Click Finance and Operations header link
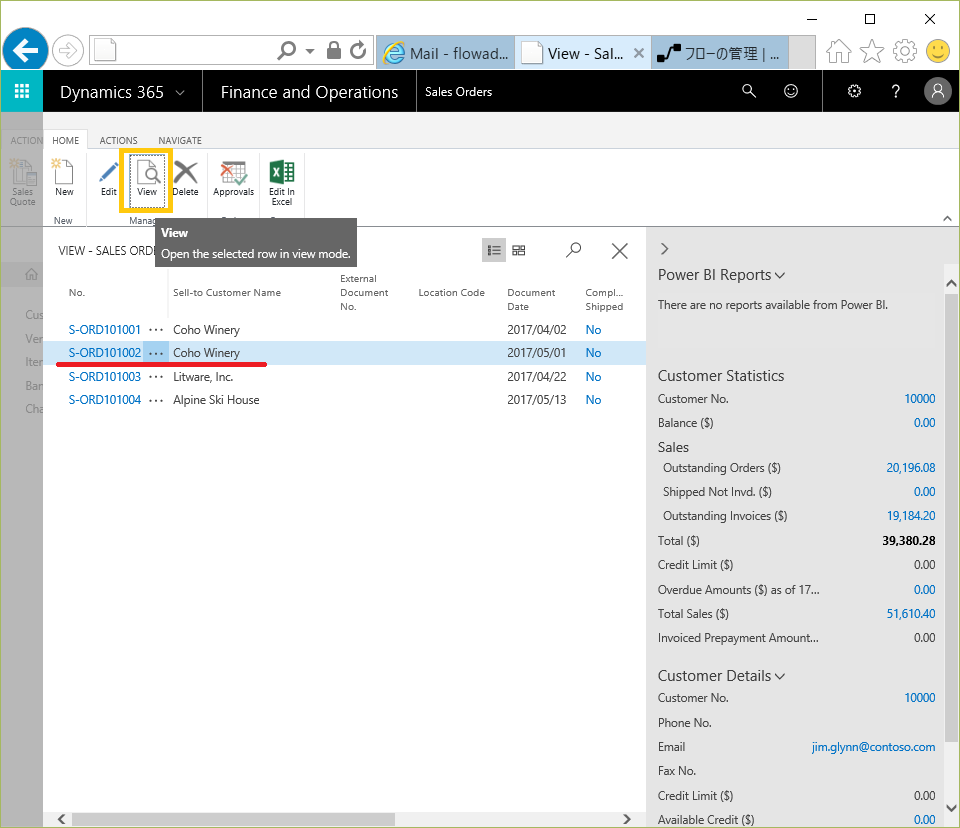 [x=309, y=92]
